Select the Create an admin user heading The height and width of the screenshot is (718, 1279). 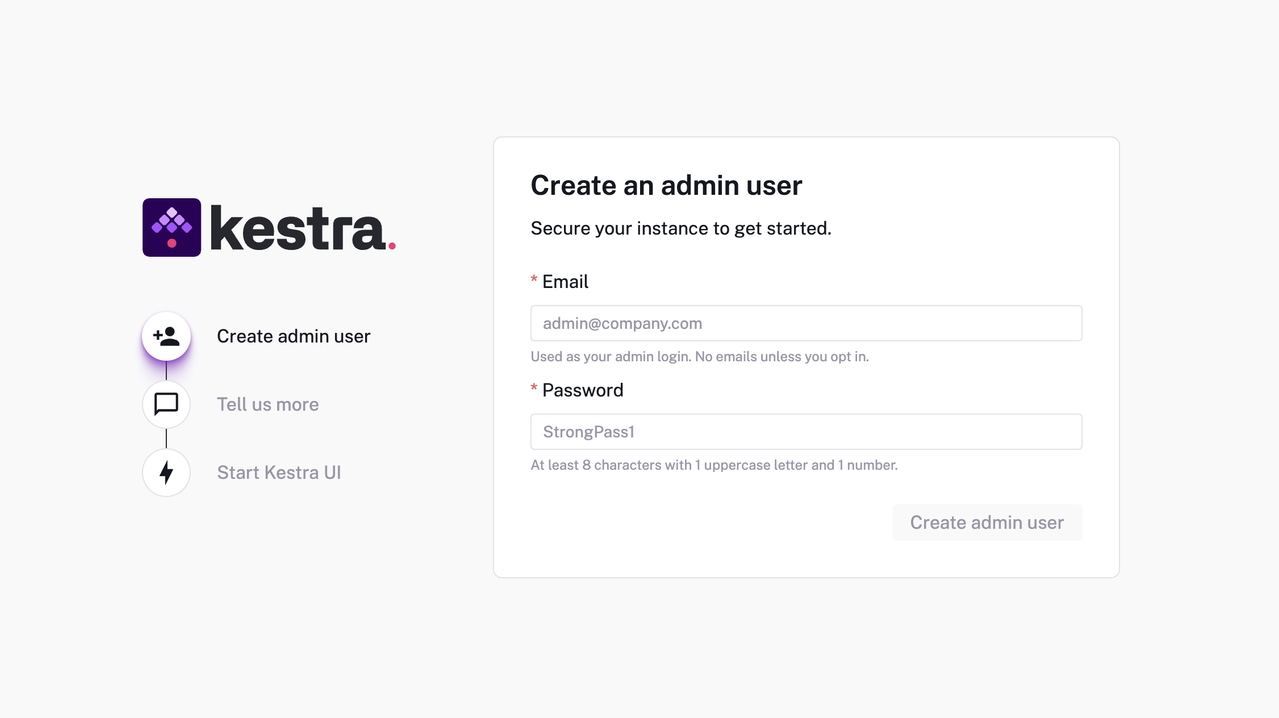point(666,185)
